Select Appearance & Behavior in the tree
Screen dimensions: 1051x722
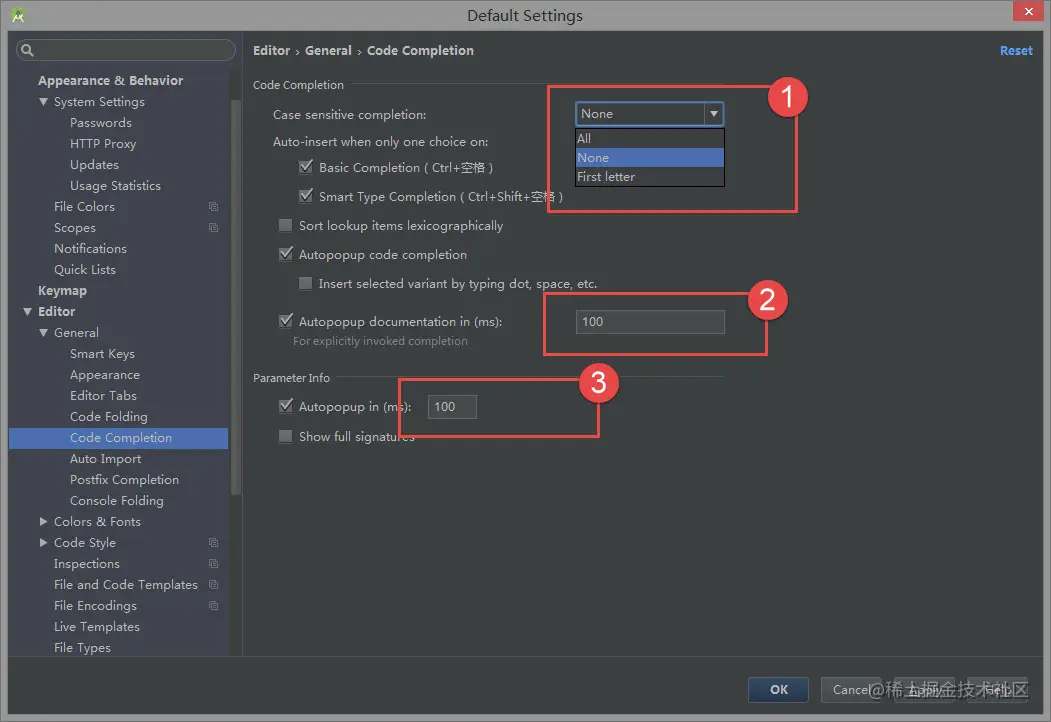111,80
